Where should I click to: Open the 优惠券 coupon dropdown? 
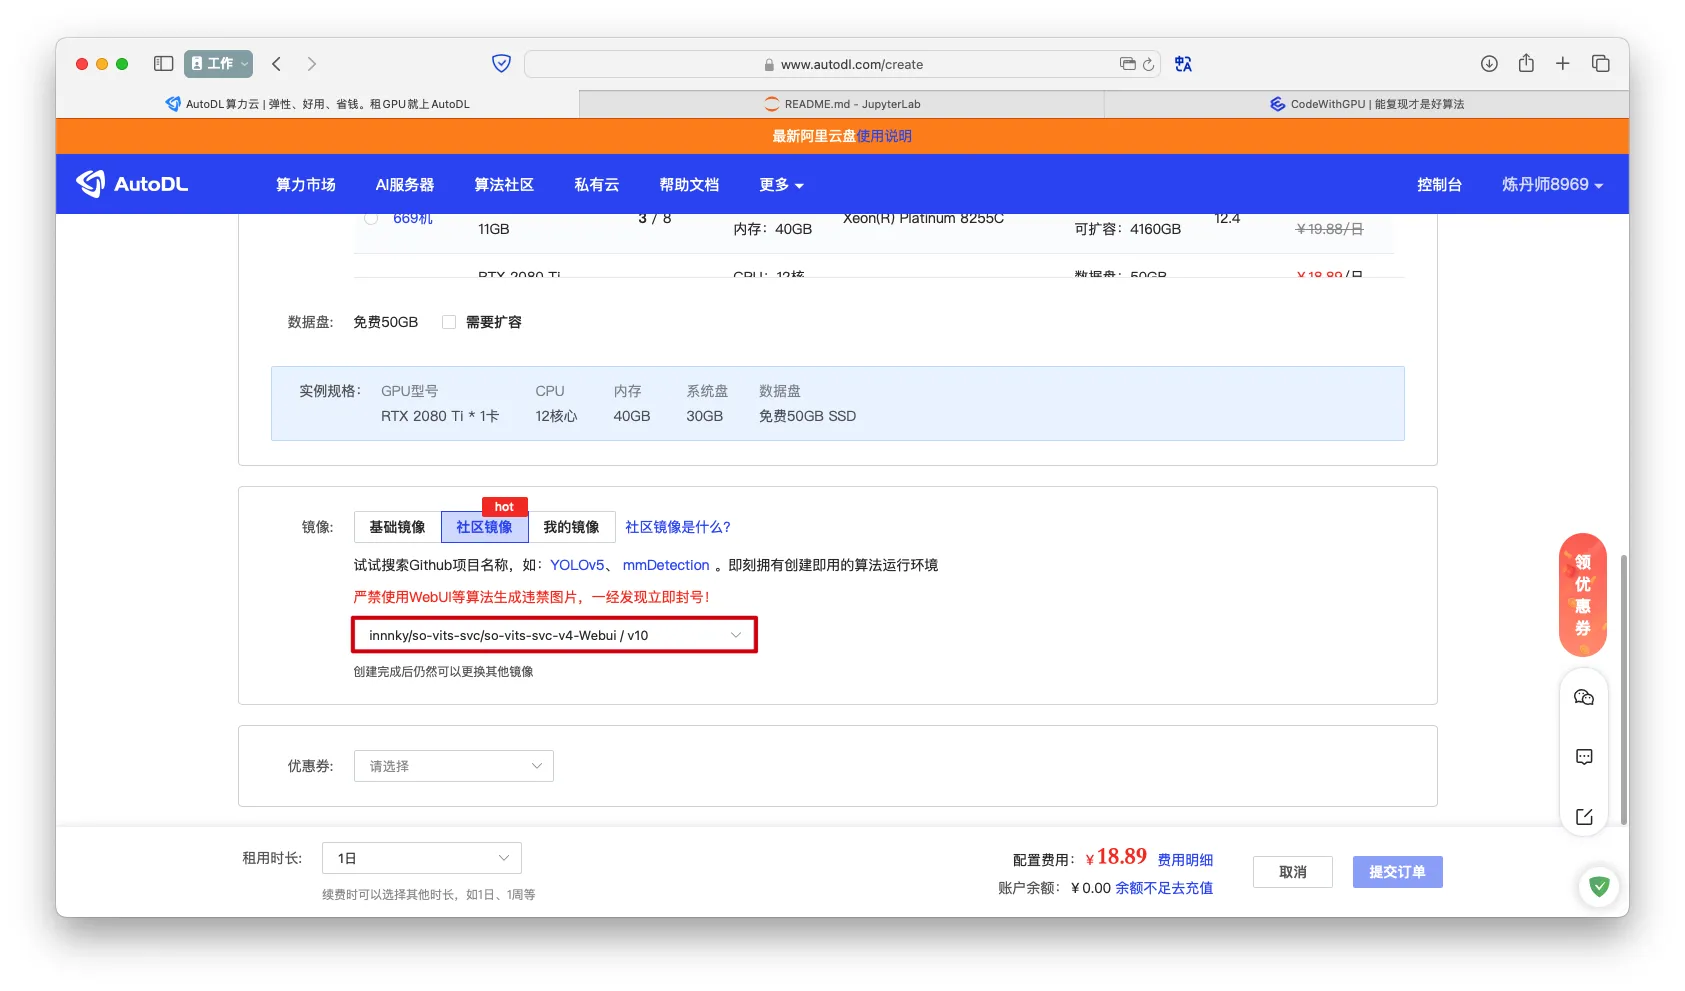point(453,766)
